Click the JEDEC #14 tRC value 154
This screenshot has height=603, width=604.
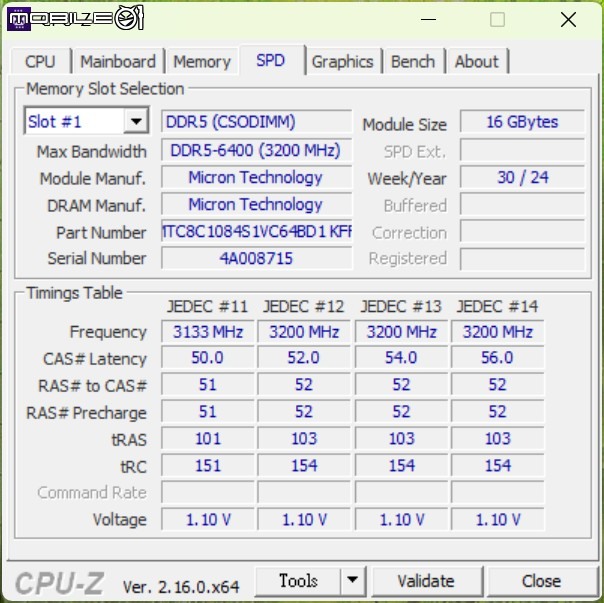point(497,465)
